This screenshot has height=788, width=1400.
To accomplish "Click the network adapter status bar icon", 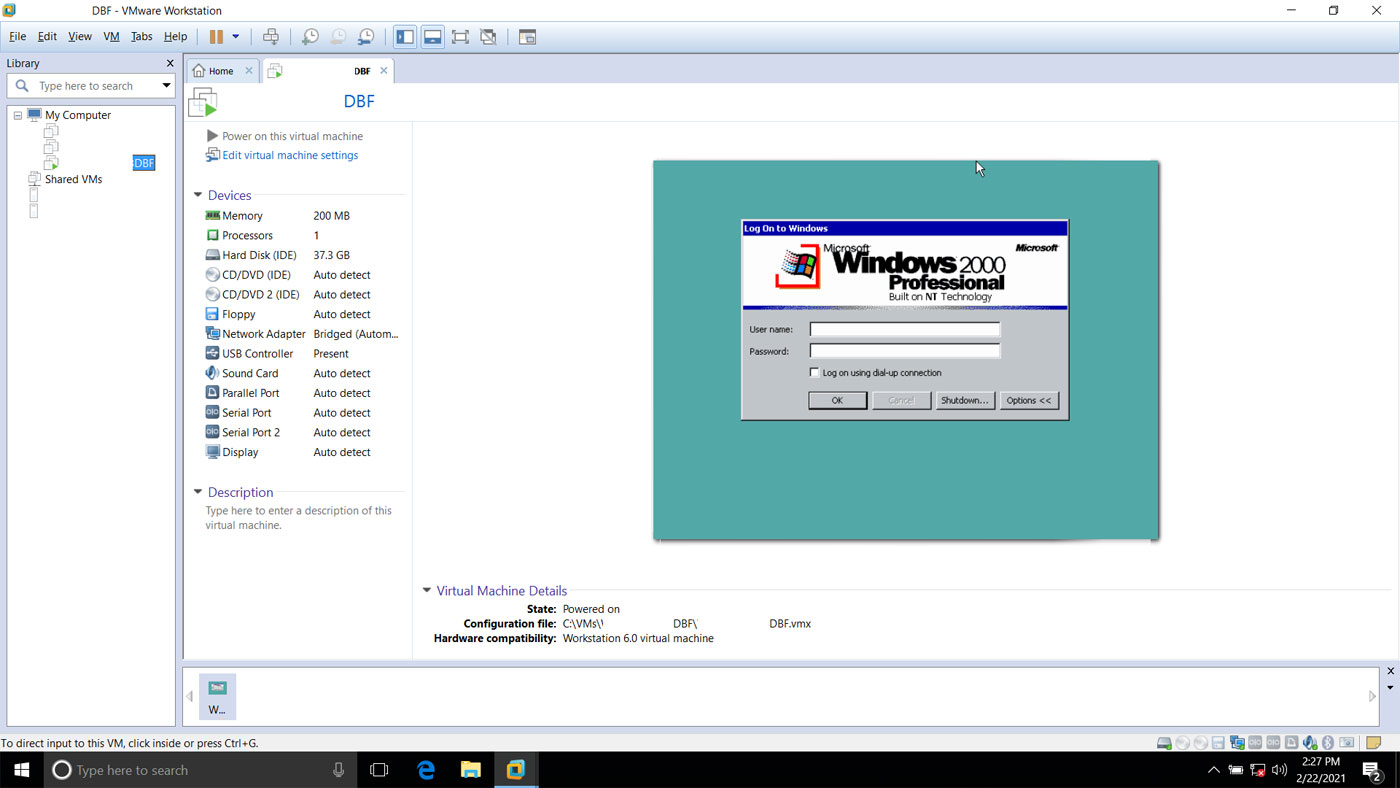I will click(1237, 743).
